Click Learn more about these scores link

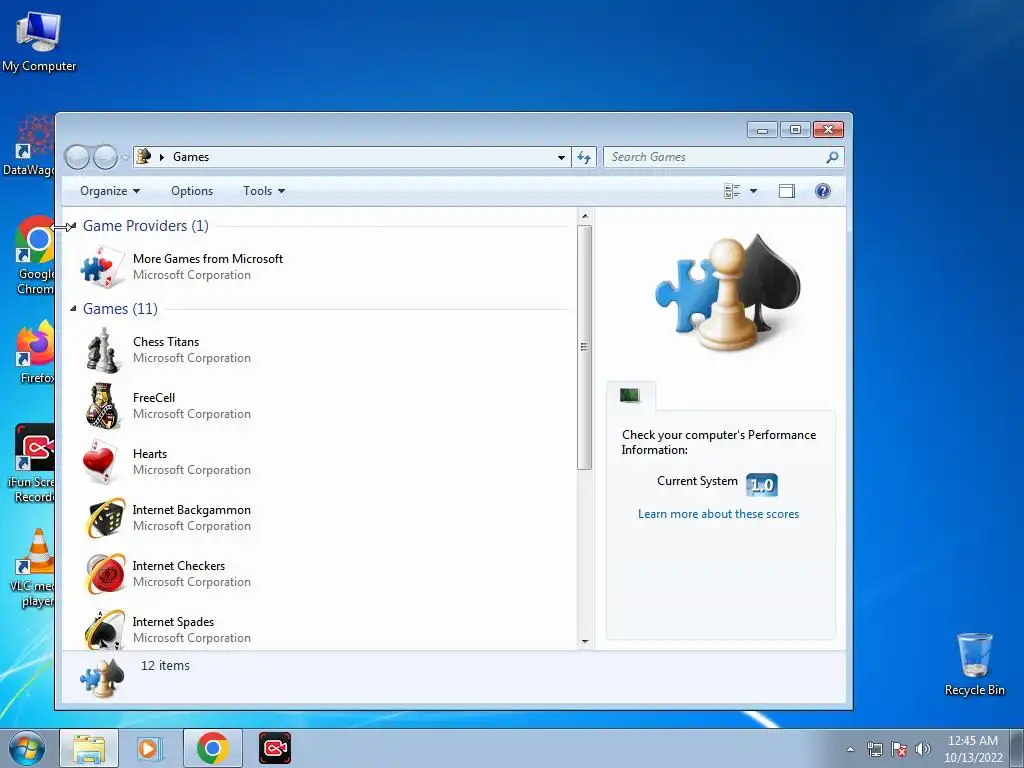point(718,514)
